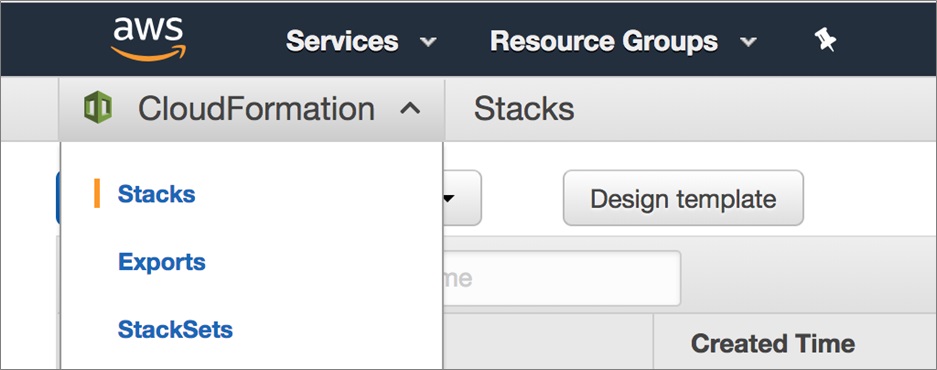Click the pushpin shortcut icon
This screenshot has width=937, height=370.
826,41
